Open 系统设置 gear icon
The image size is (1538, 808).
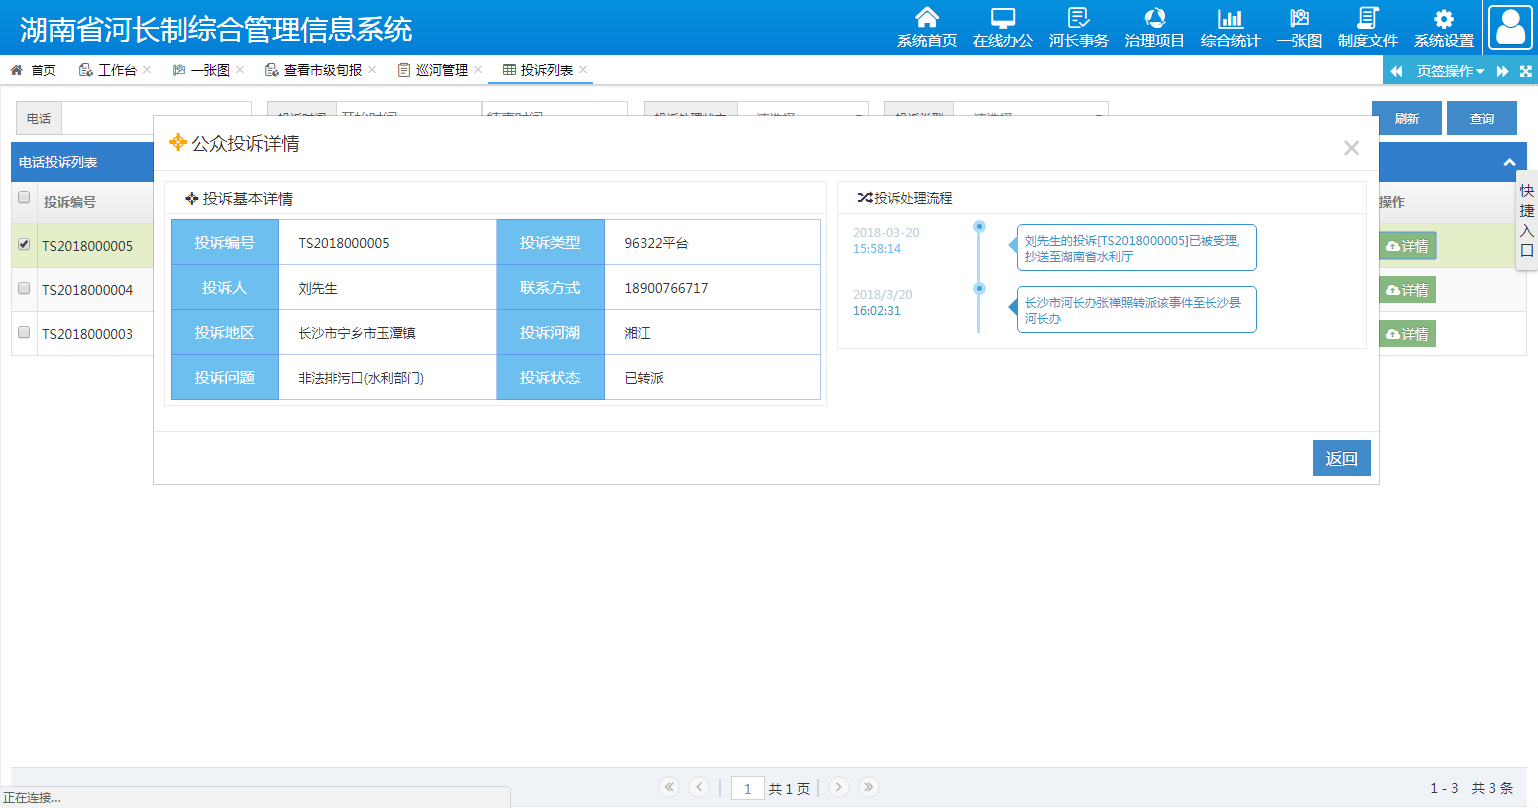pyautogui.click(x=1444, y=18)
